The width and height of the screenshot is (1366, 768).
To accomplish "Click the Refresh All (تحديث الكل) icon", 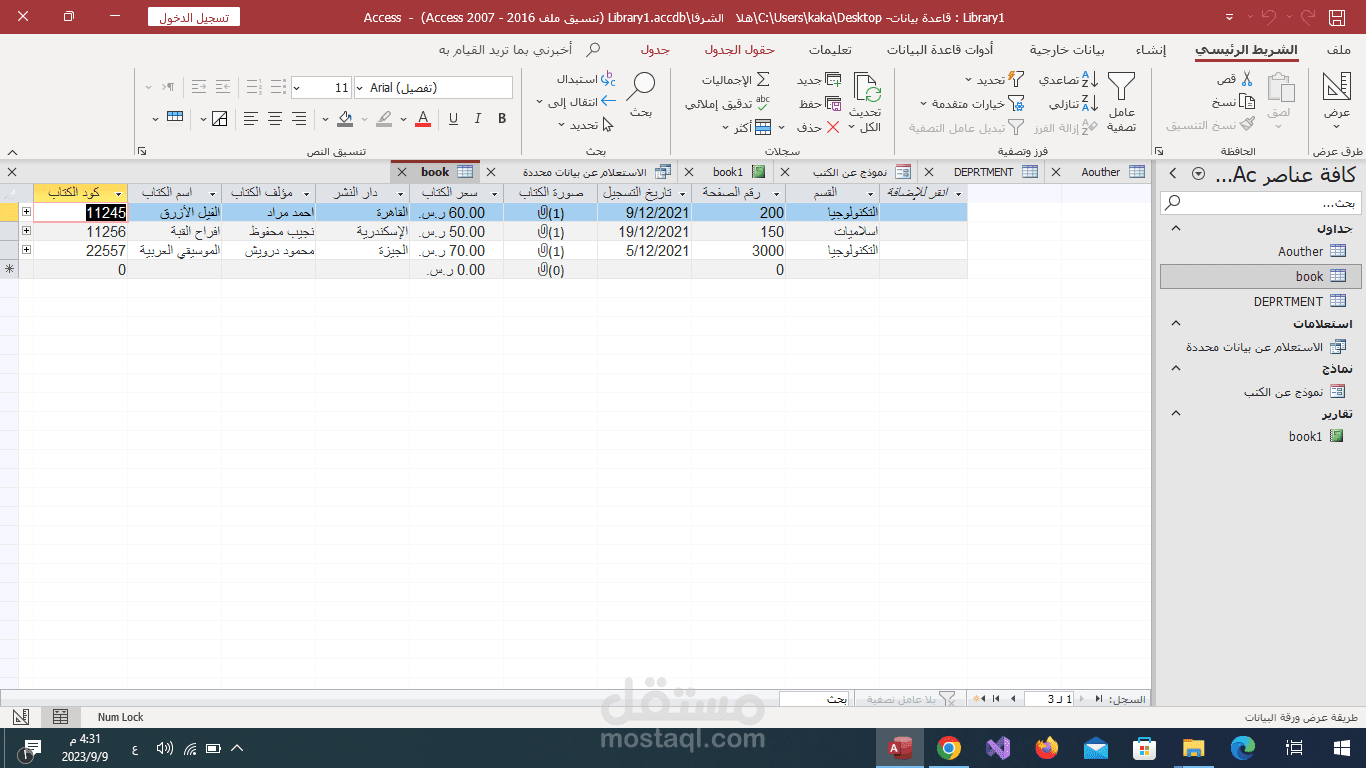I will coord(866,89).
